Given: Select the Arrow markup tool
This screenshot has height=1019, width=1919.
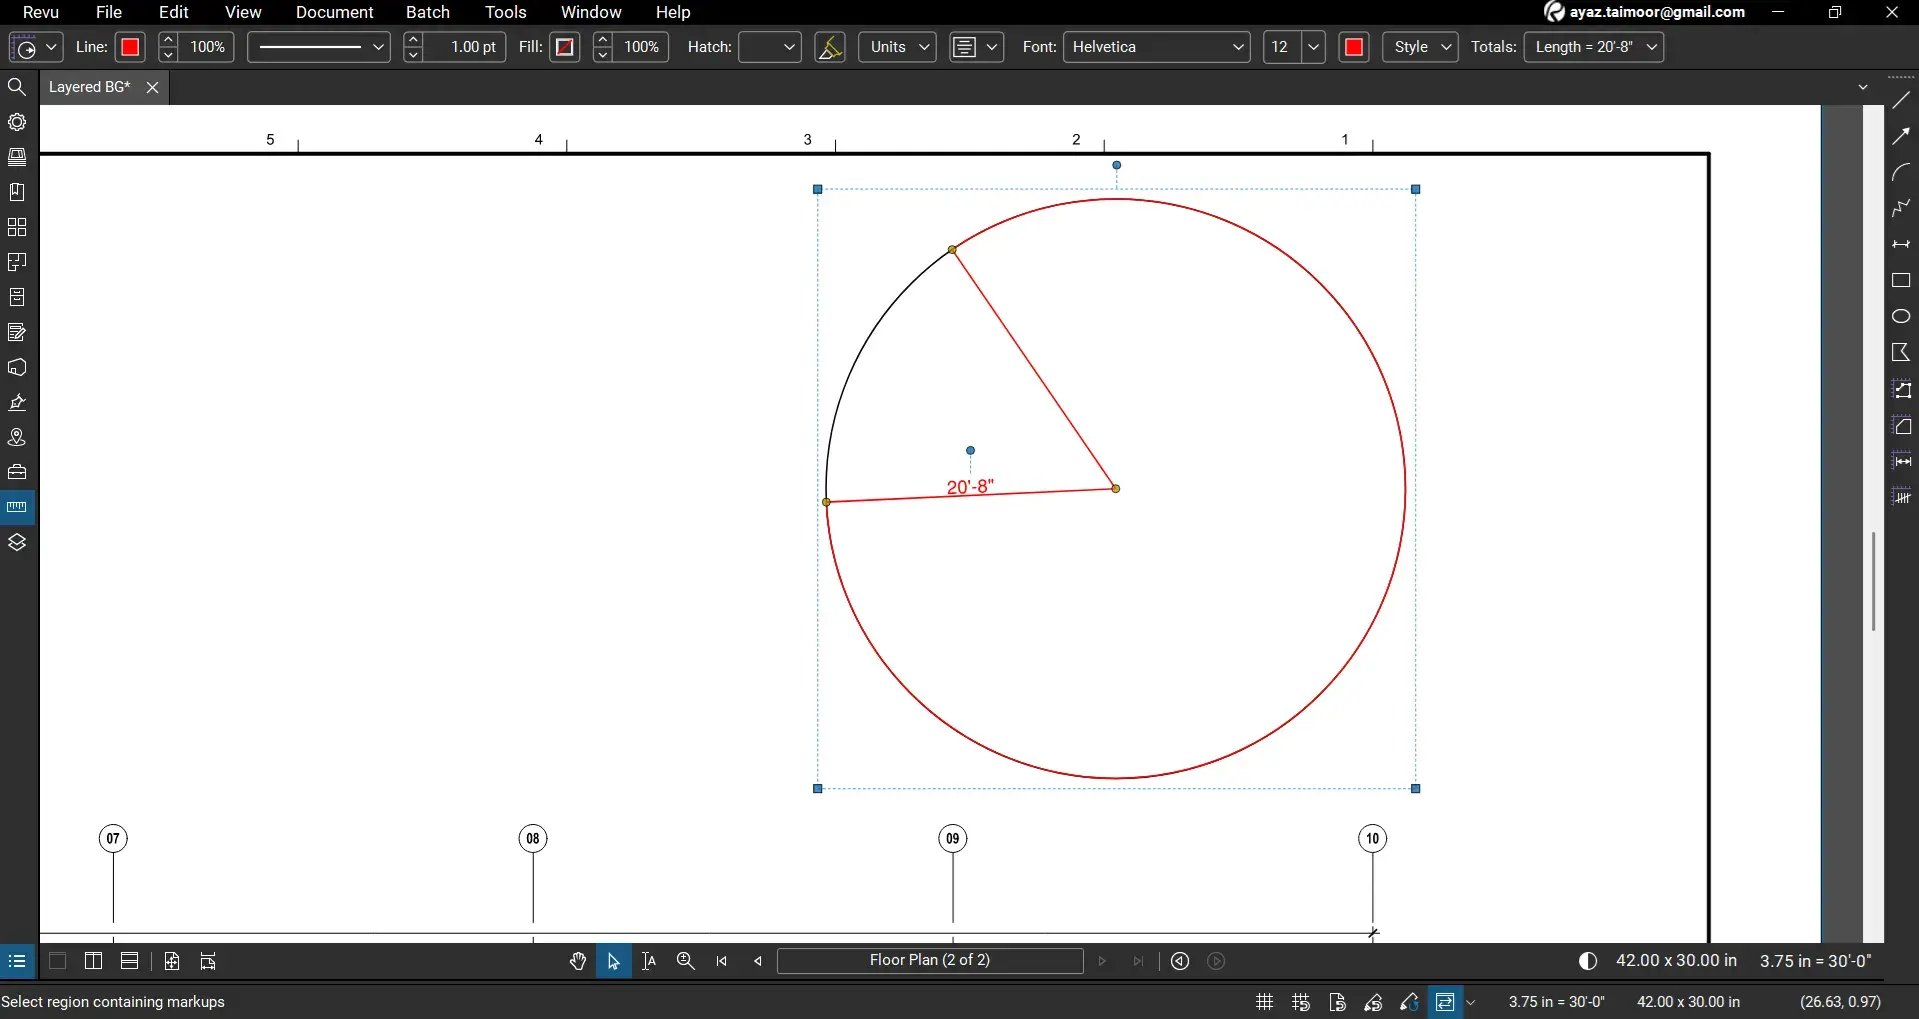Looking at the screenshot, I should tap(1901, 135).
